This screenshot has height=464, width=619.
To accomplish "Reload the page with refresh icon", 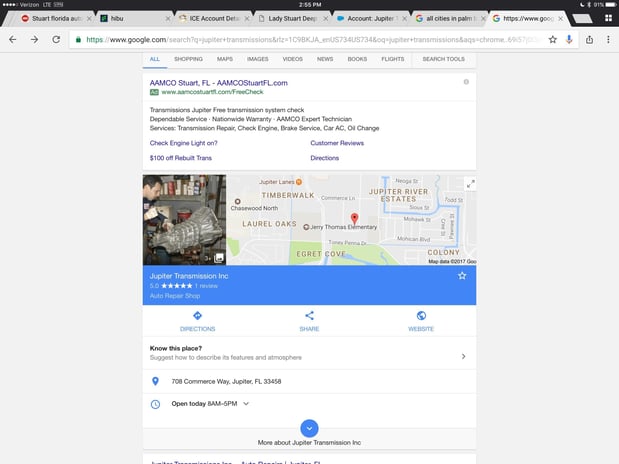I will click(55, 39).
